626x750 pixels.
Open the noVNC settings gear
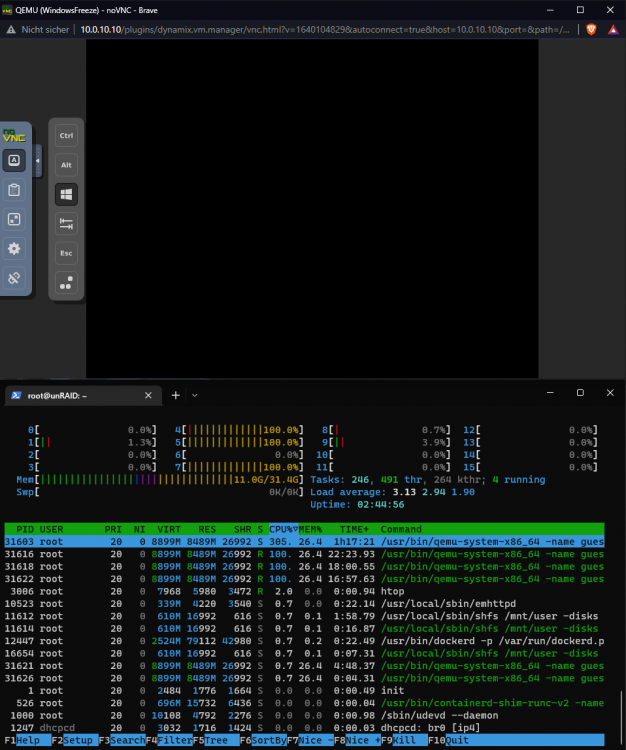[x=14, y=249]
